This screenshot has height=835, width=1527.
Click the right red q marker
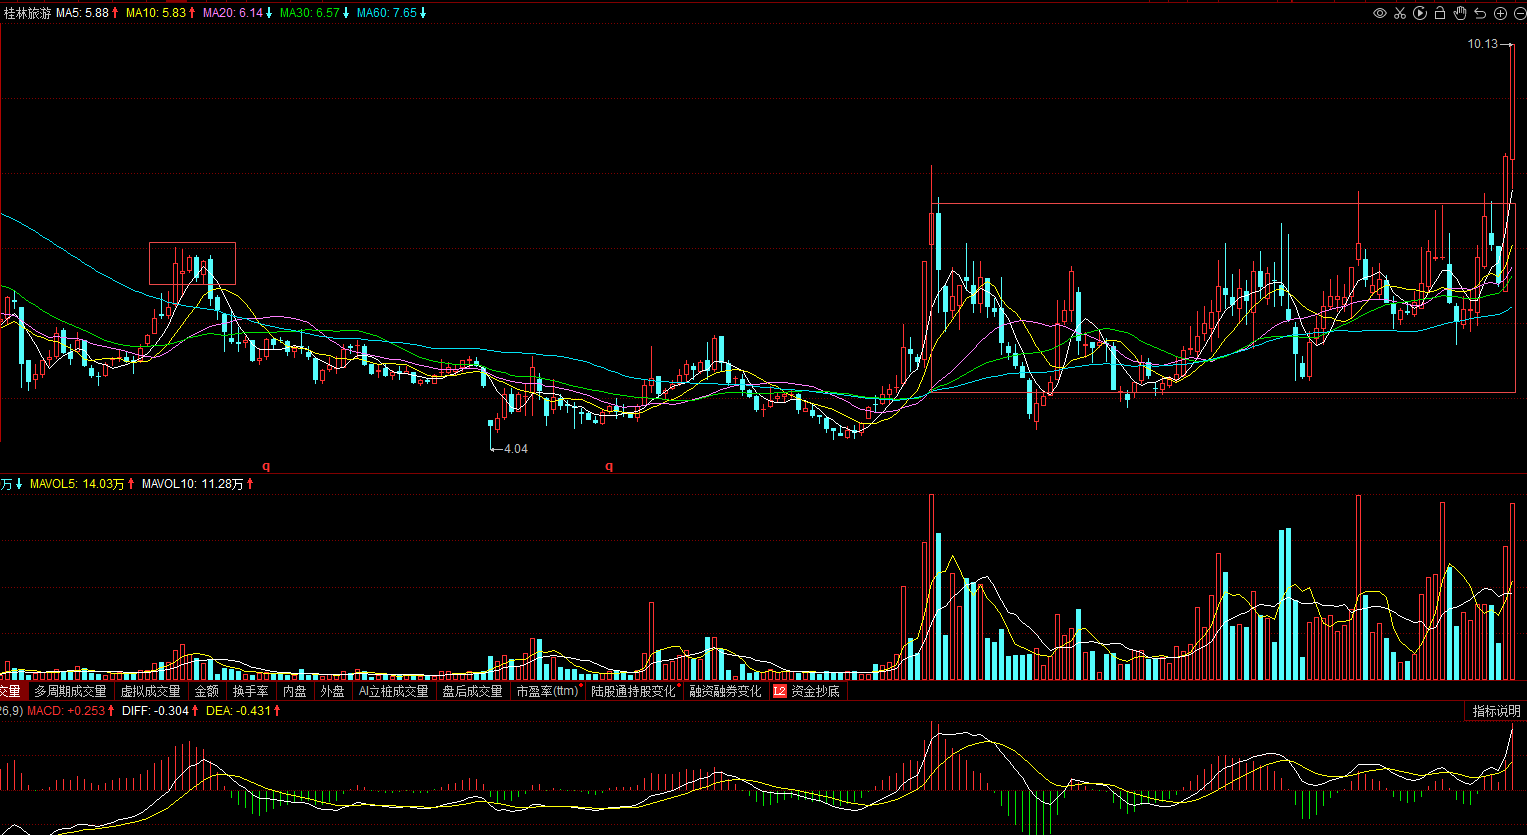click(x=609, y=466)
